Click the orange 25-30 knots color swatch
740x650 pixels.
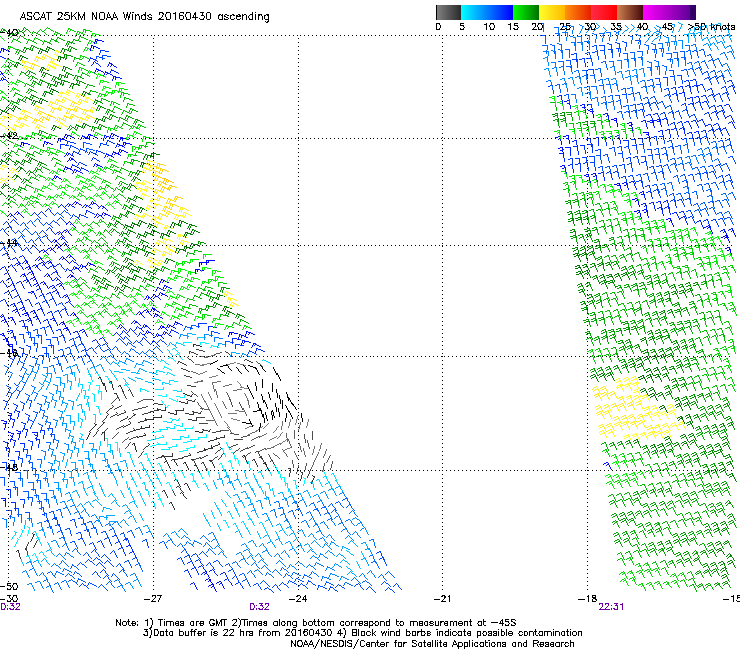click(x=578, y=12)
